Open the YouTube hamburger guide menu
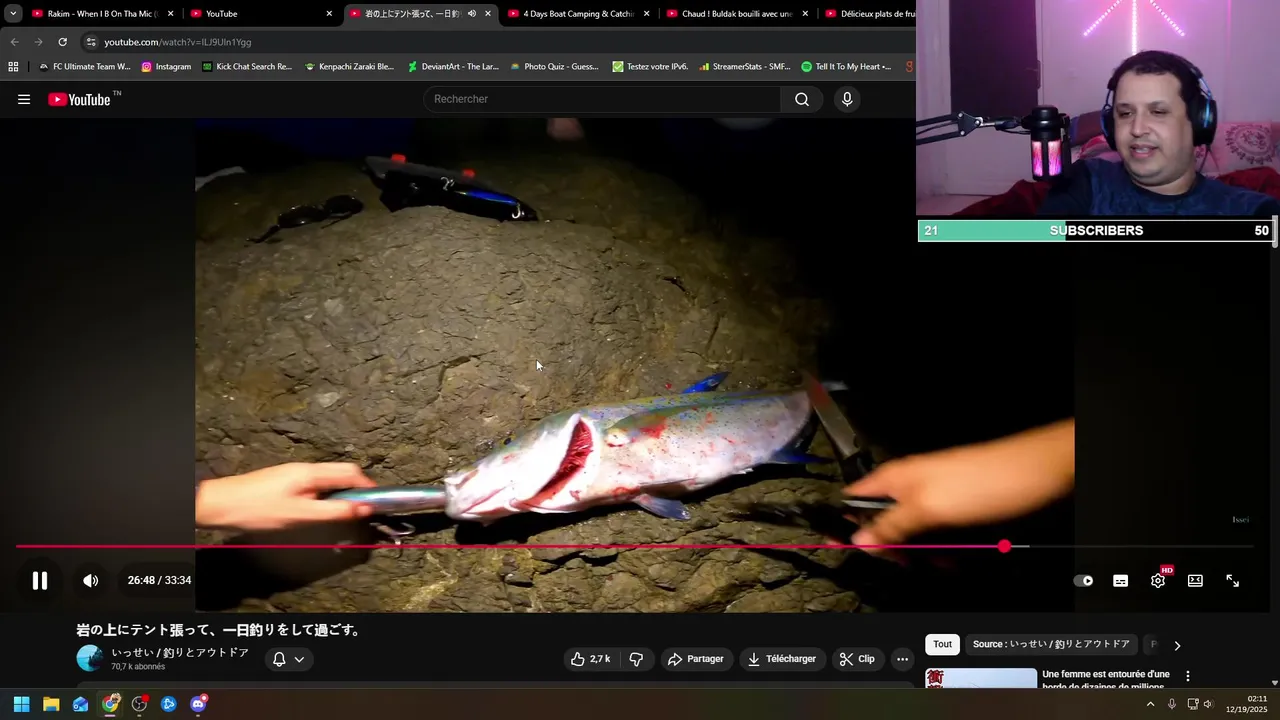This screenshot has width=1280, height=720. click(24, 99)
